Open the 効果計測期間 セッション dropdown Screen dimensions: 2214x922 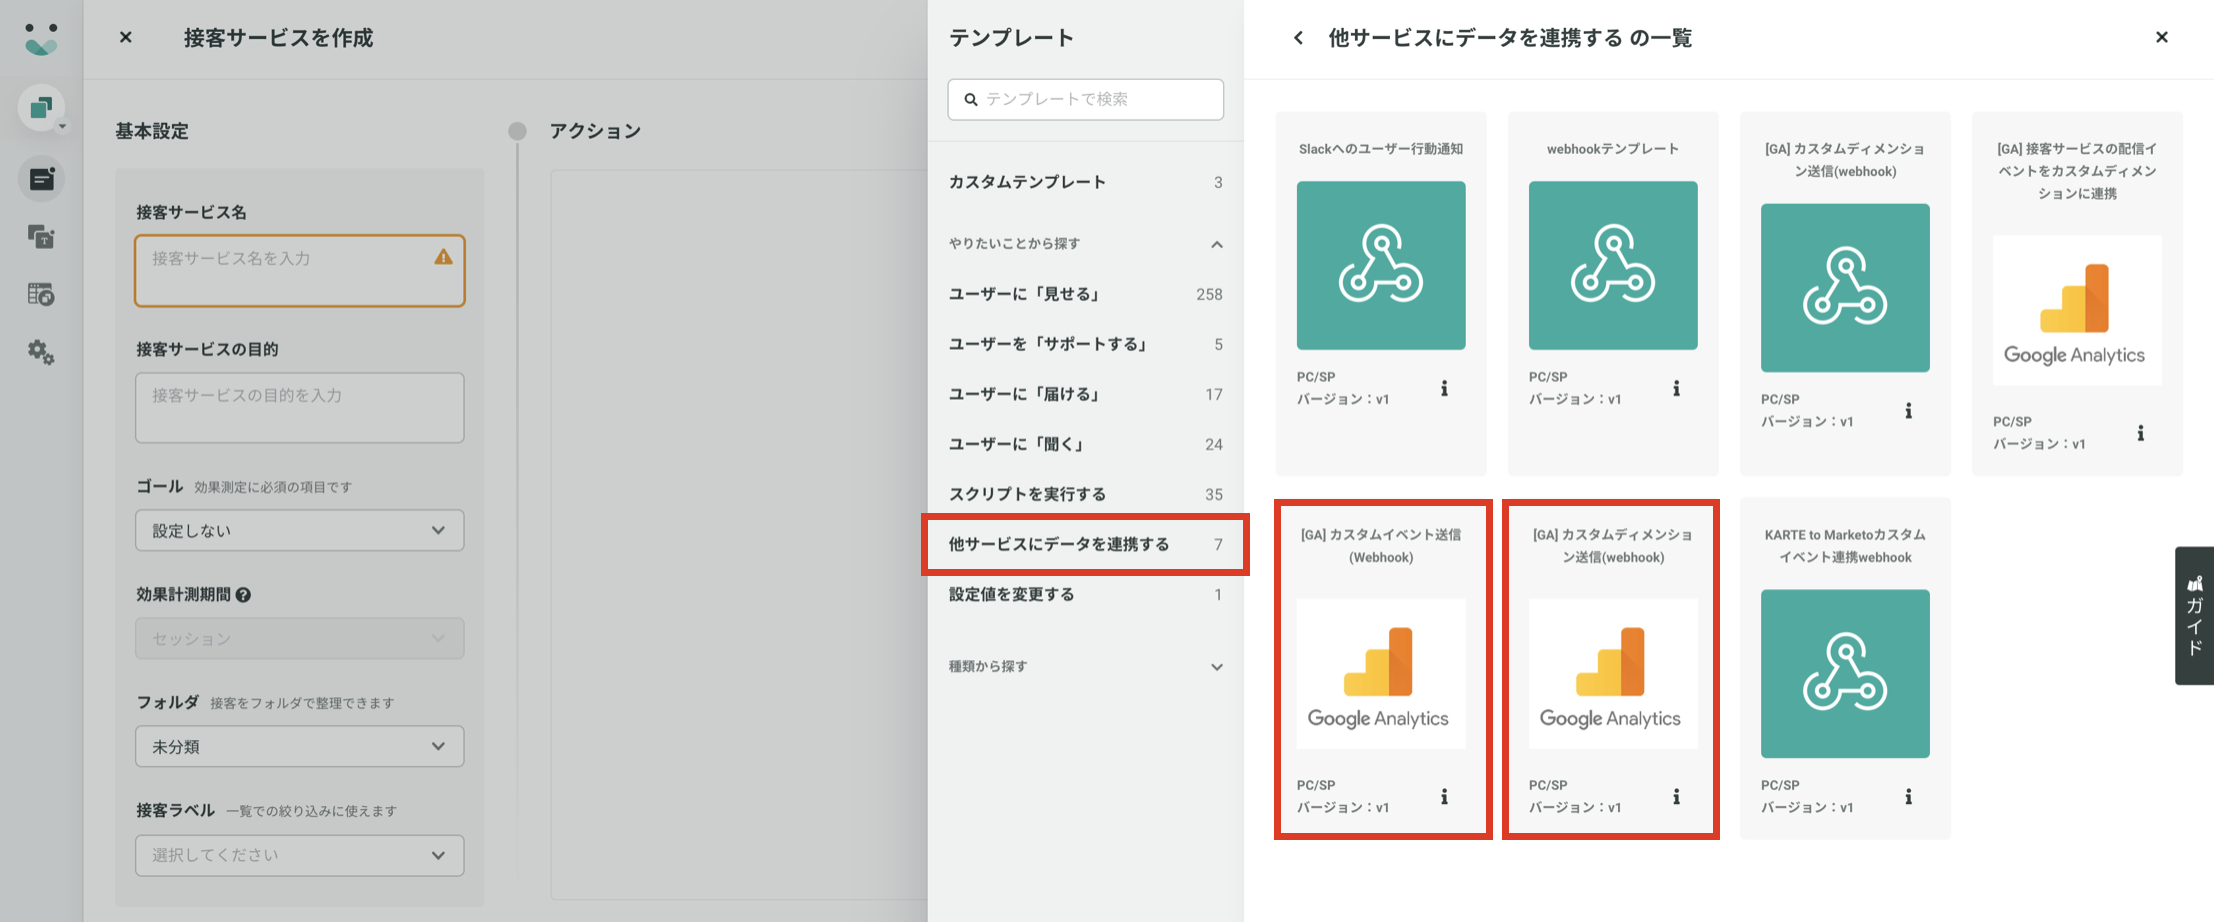pos(300,638)
